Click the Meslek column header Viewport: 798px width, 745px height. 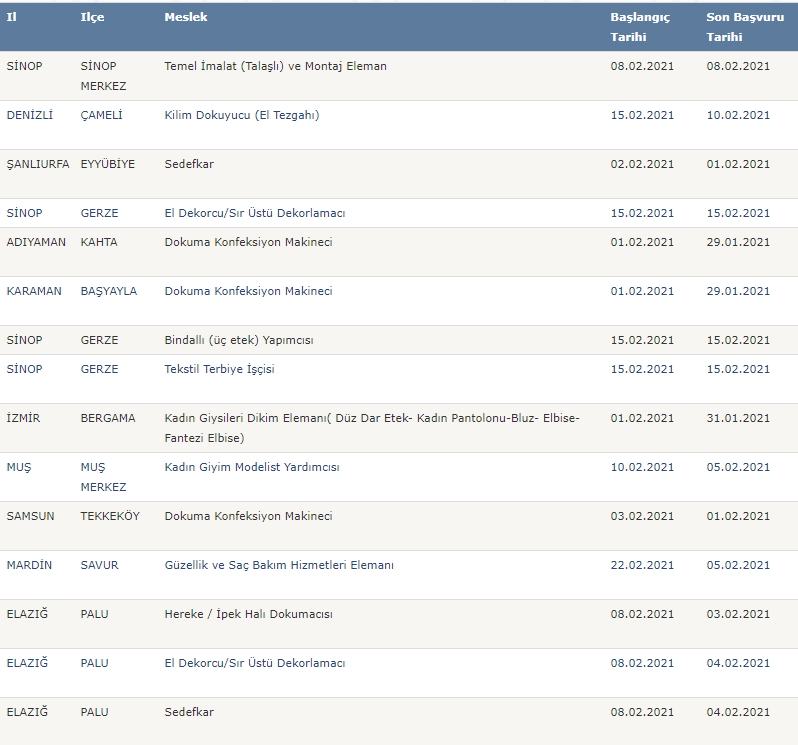(x=186, y=17)
